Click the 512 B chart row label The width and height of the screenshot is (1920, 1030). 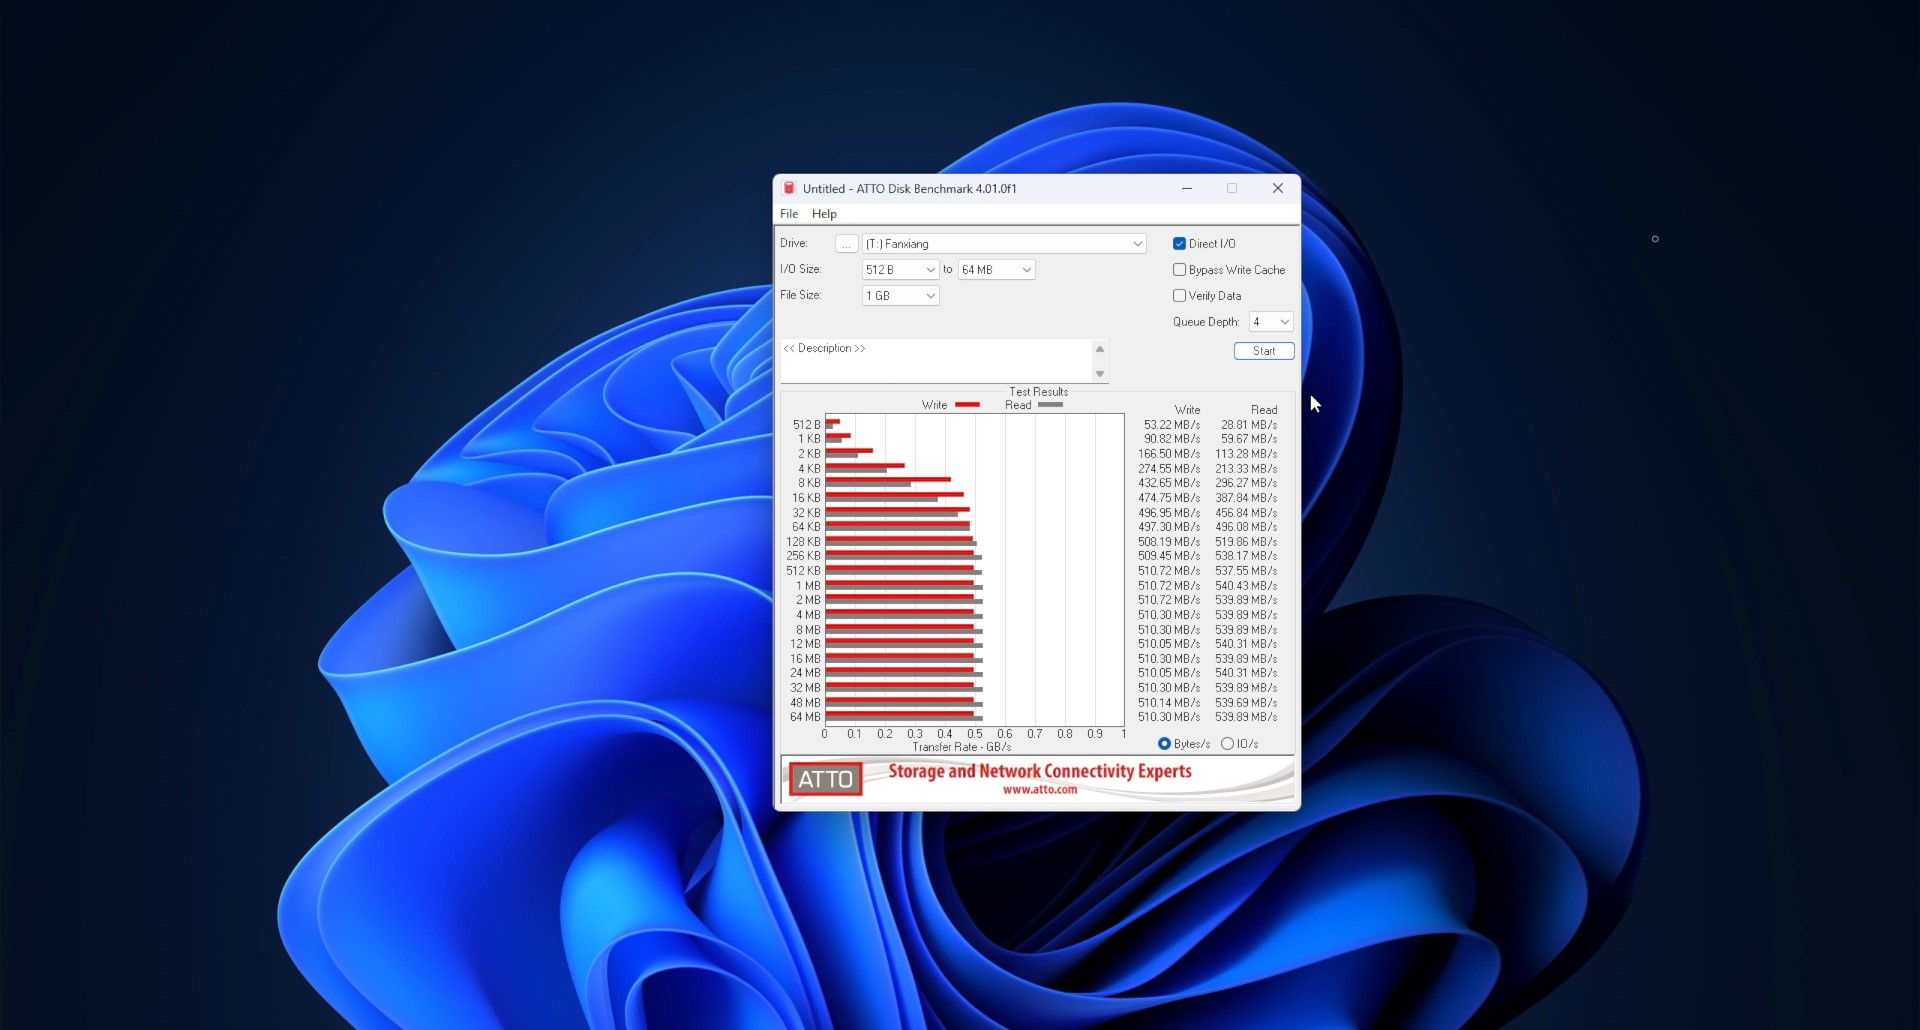coord(806,425)
